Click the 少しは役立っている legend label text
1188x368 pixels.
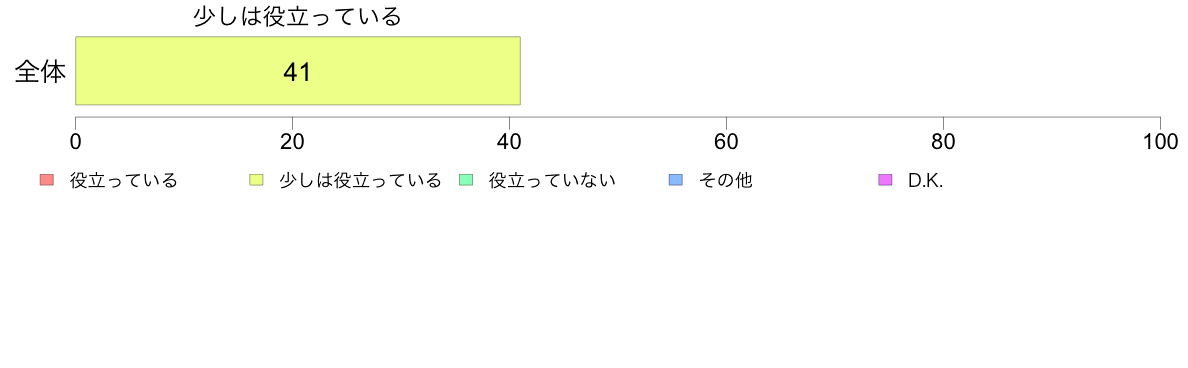pyautogui.click(x=360, y=180)
